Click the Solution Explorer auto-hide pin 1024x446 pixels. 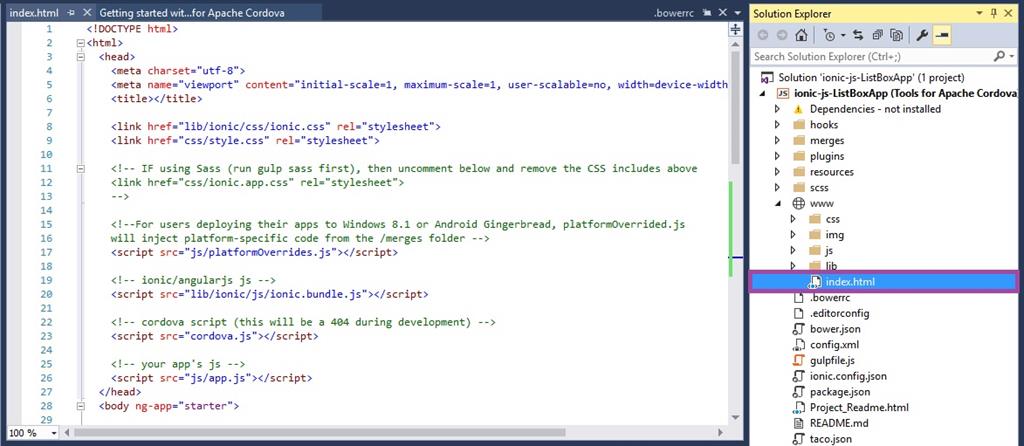click(993, 13)
